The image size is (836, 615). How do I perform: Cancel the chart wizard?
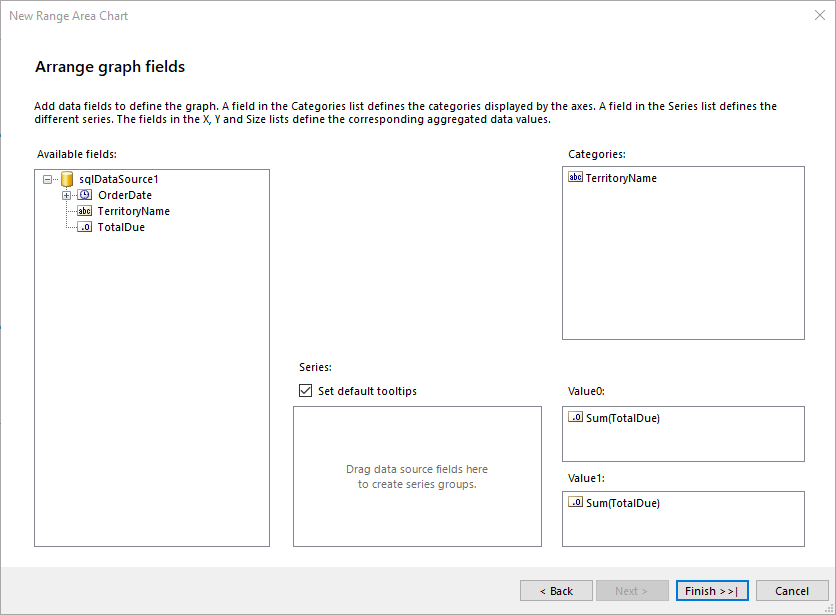[x=792, y=590]
